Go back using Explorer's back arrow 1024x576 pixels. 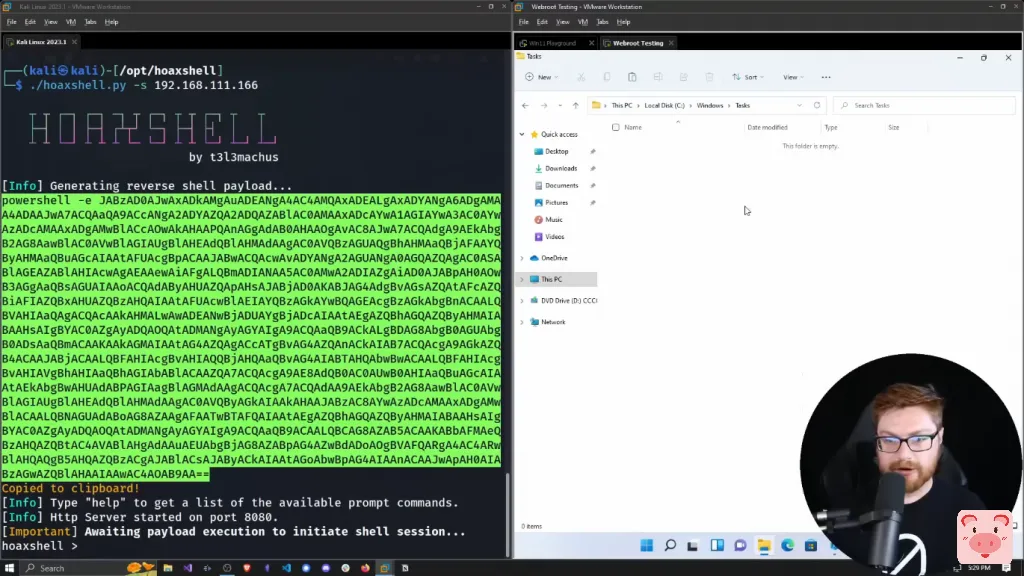[x=525, y=105]
